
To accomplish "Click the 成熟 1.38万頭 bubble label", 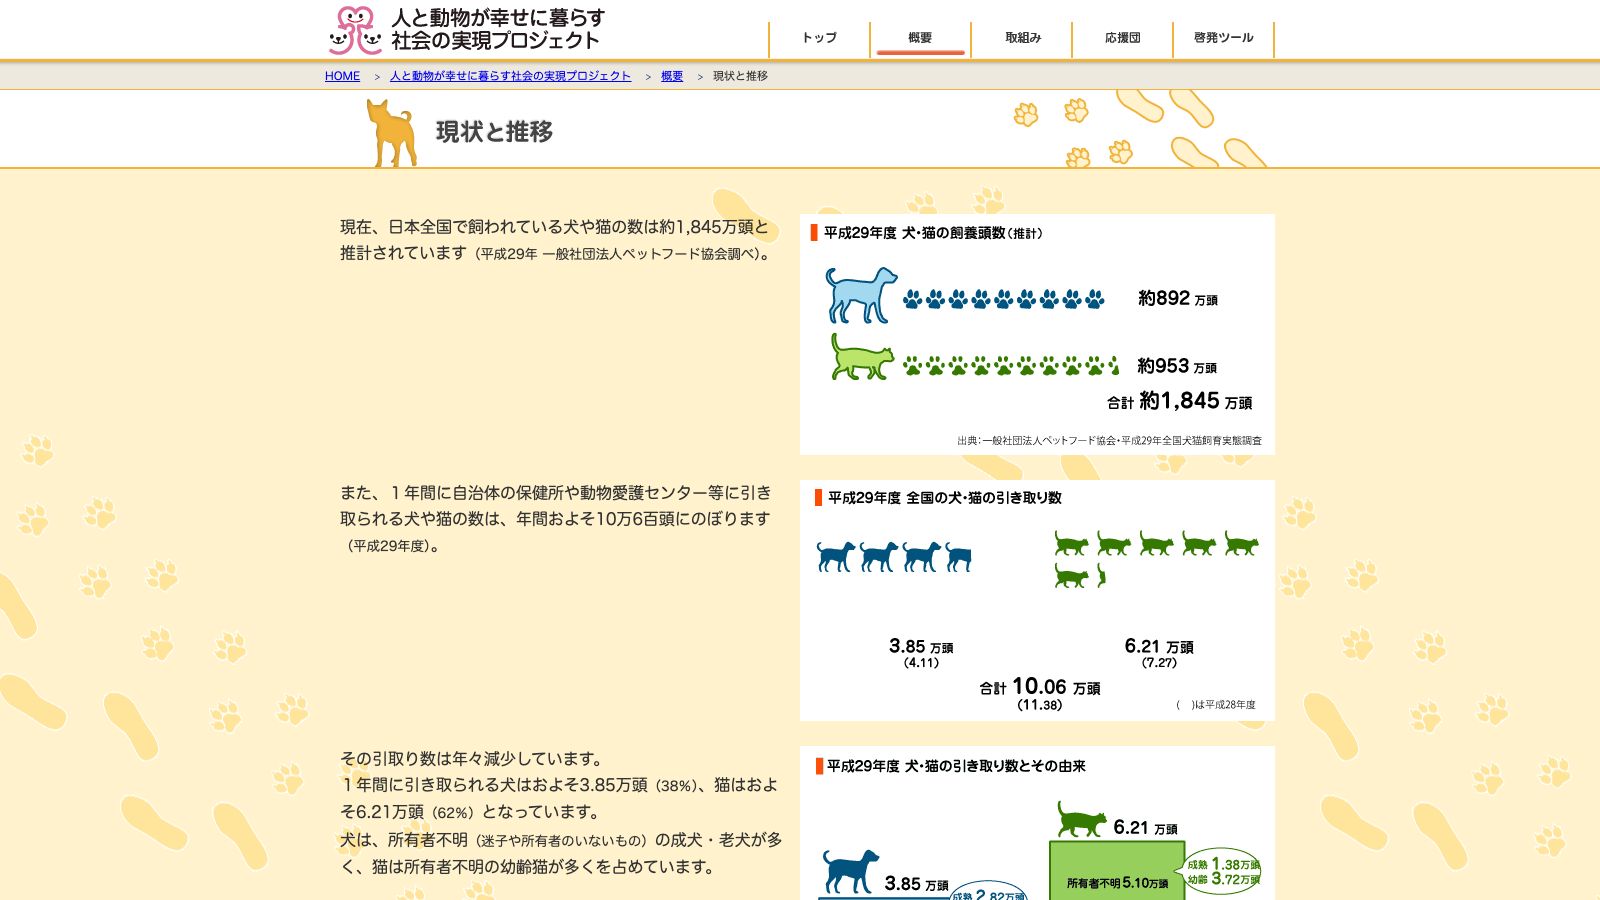I will point(1223,864).
